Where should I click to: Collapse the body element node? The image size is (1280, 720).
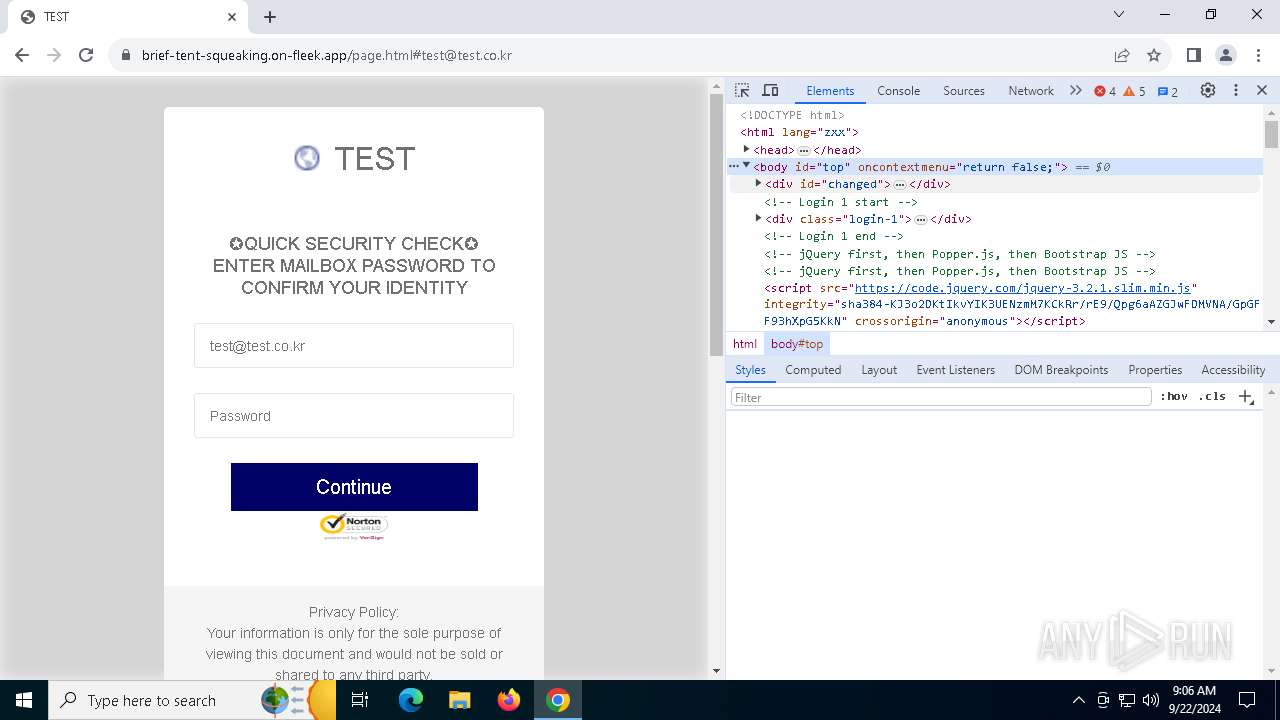coord(746,166)
